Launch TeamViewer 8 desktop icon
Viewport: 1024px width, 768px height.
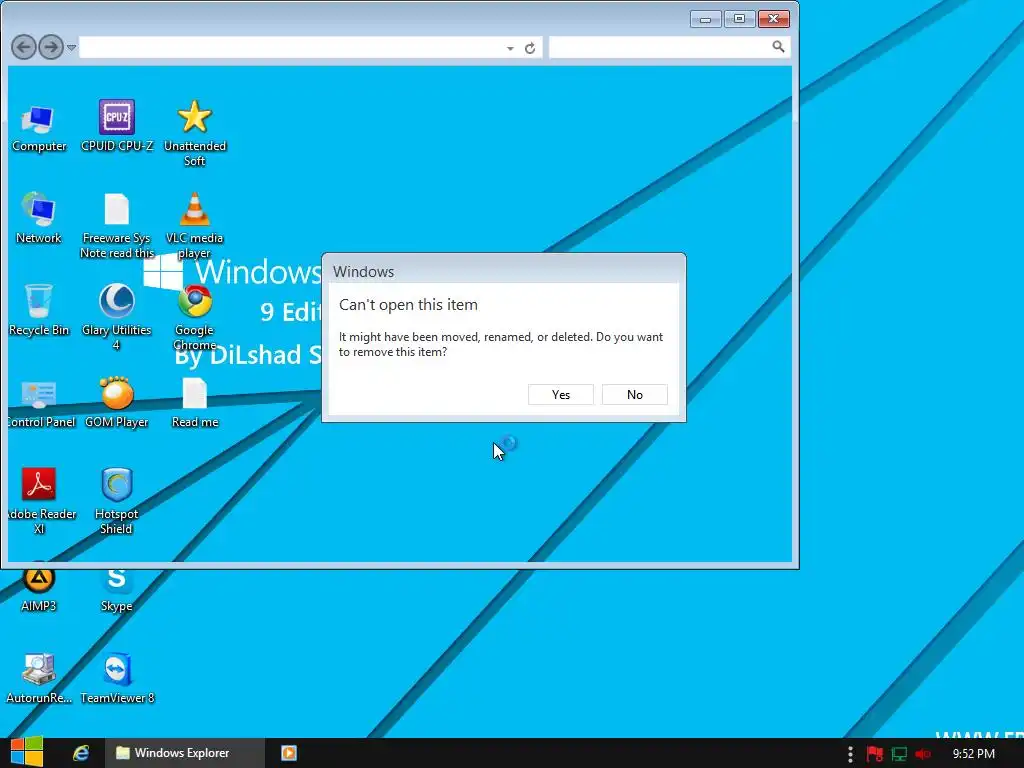[117, 679]
